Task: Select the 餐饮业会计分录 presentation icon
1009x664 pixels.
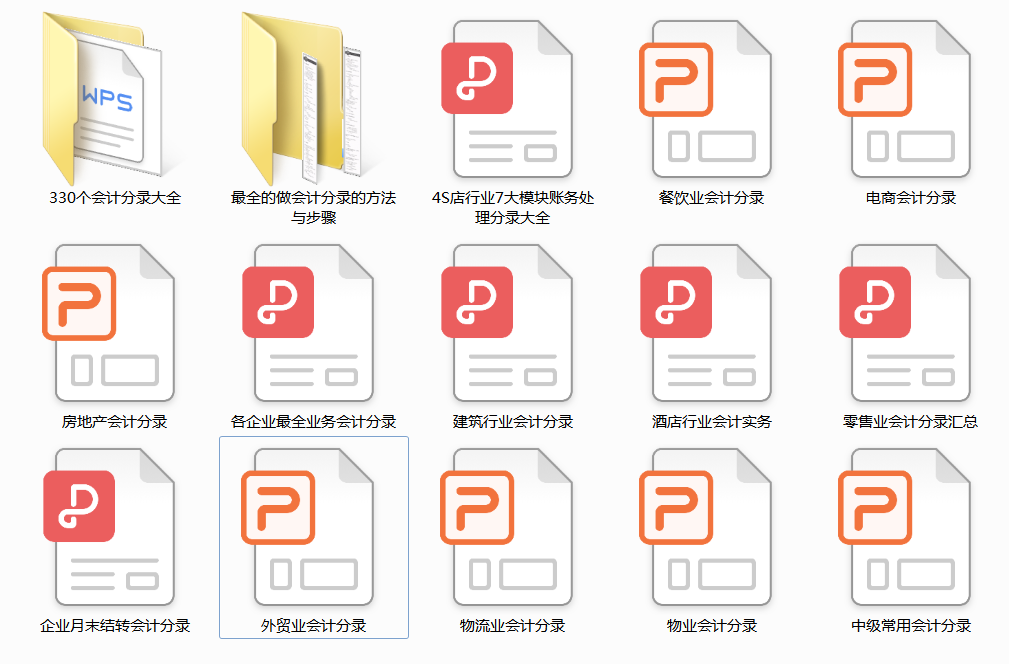Action: coord(706,99)
